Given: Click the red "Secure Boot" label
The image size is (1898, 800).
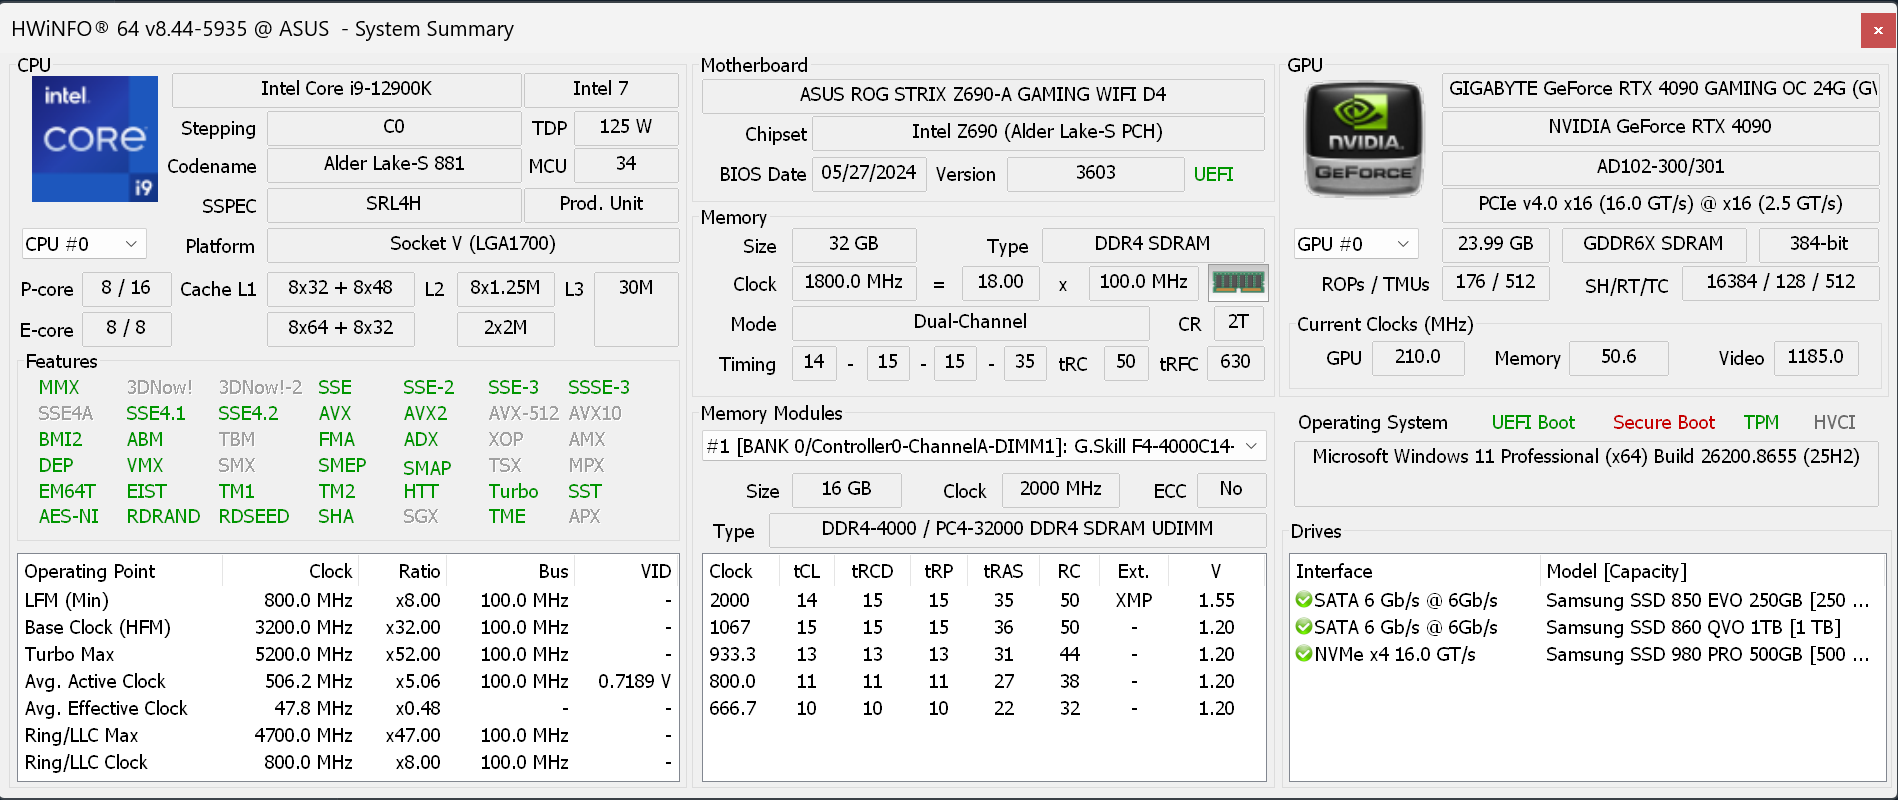Looking at the screenshot, I should click(1664, 422).
